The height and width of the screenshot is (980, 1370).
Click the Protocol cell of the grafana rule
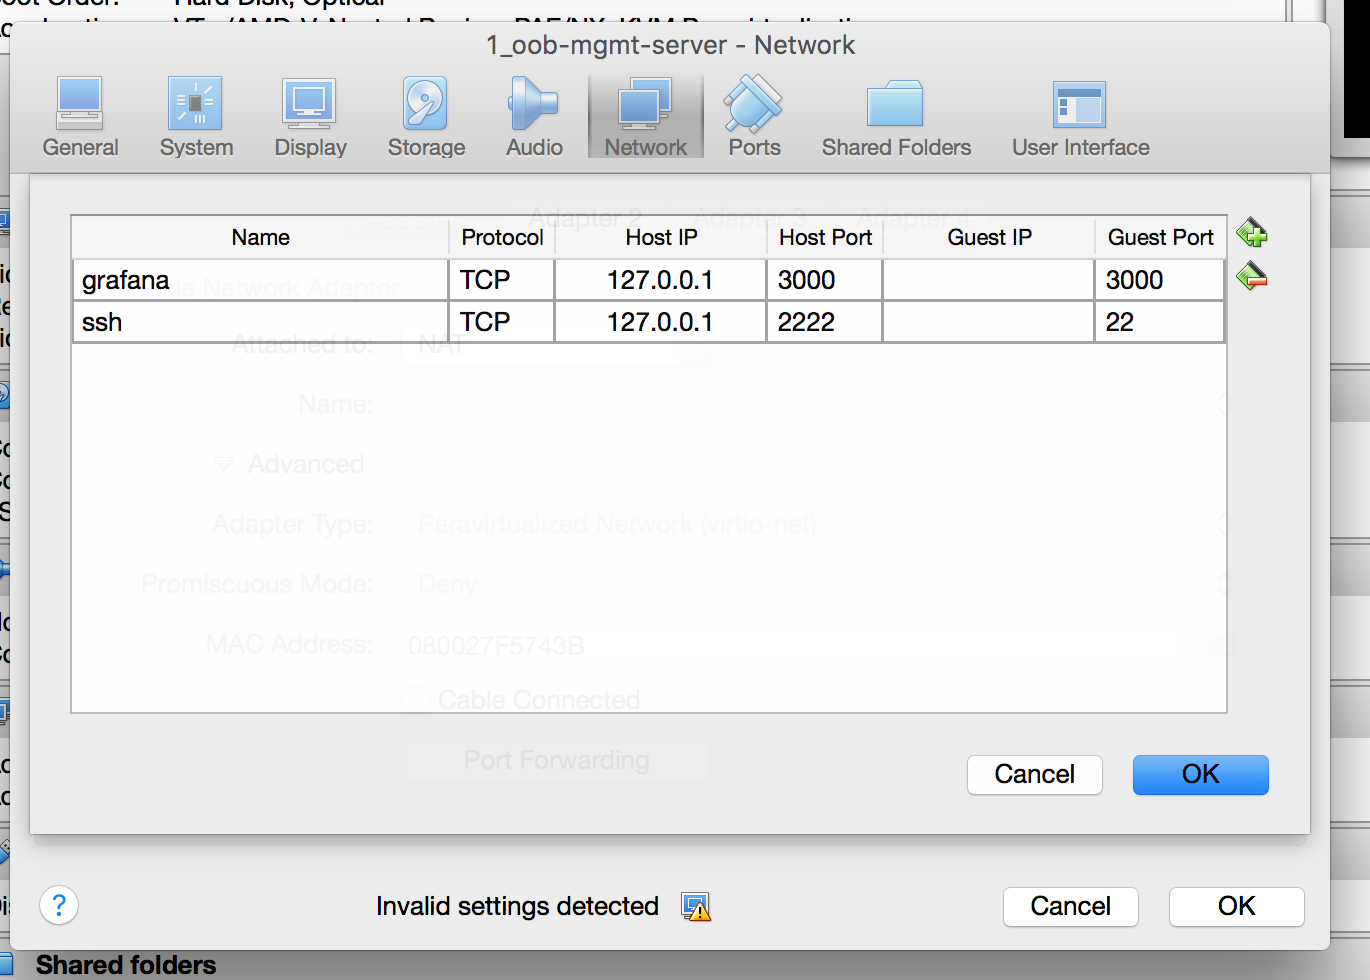502,280
